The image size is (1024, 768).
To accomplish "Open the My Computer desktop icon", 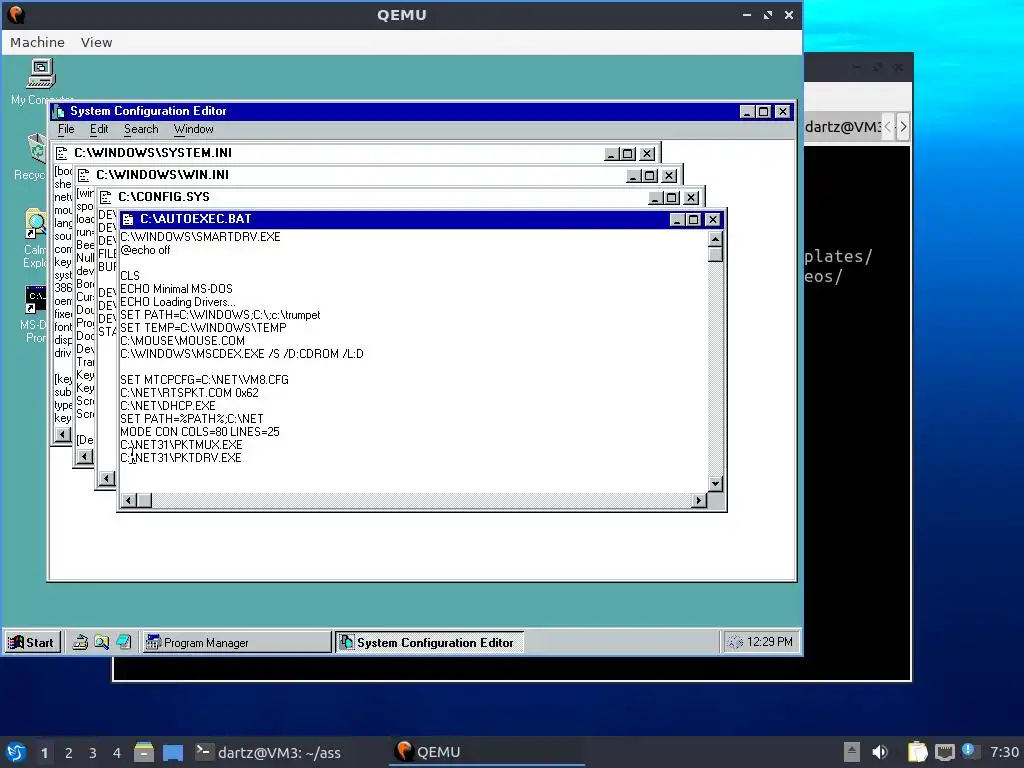I will [40, 74].
